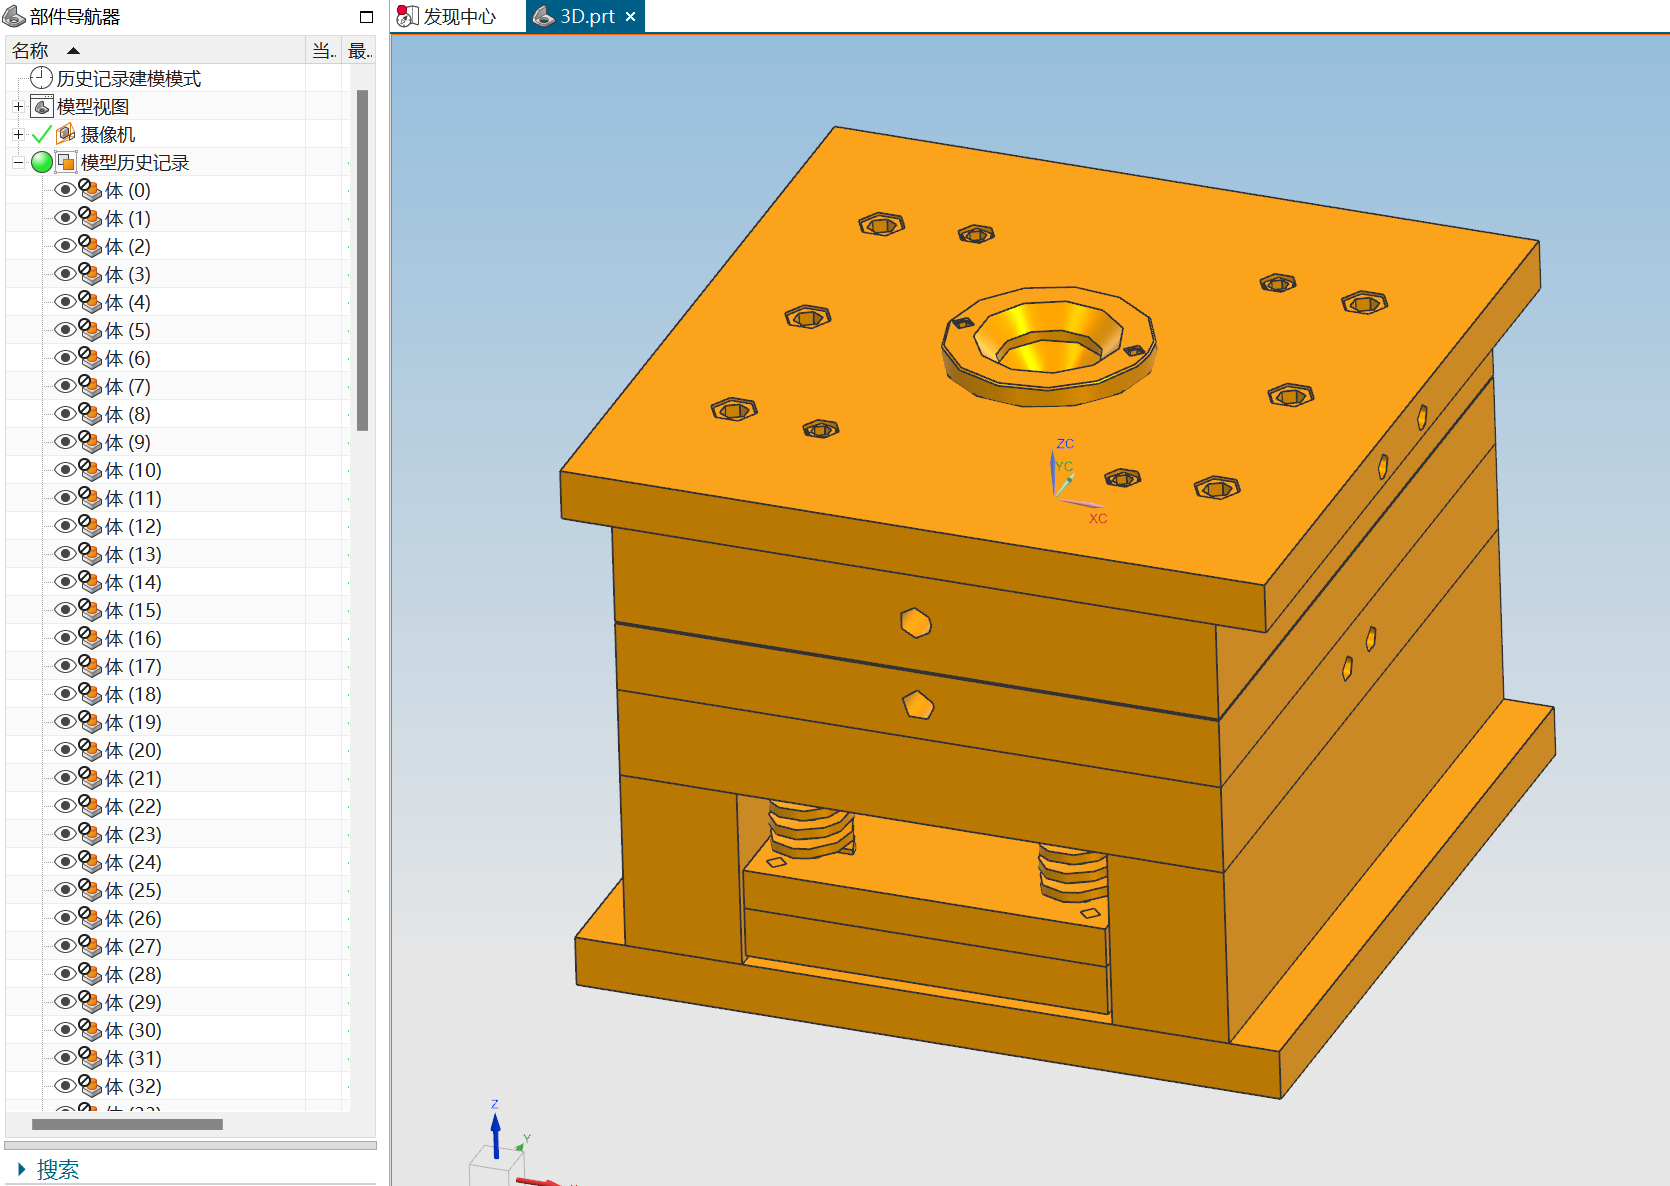Image resolution: width=1670 pixels, height=1186 pixels.
Task: Hide 体 (0) using its eye icon
Action: pyautogui.click(x=65, y=190)
